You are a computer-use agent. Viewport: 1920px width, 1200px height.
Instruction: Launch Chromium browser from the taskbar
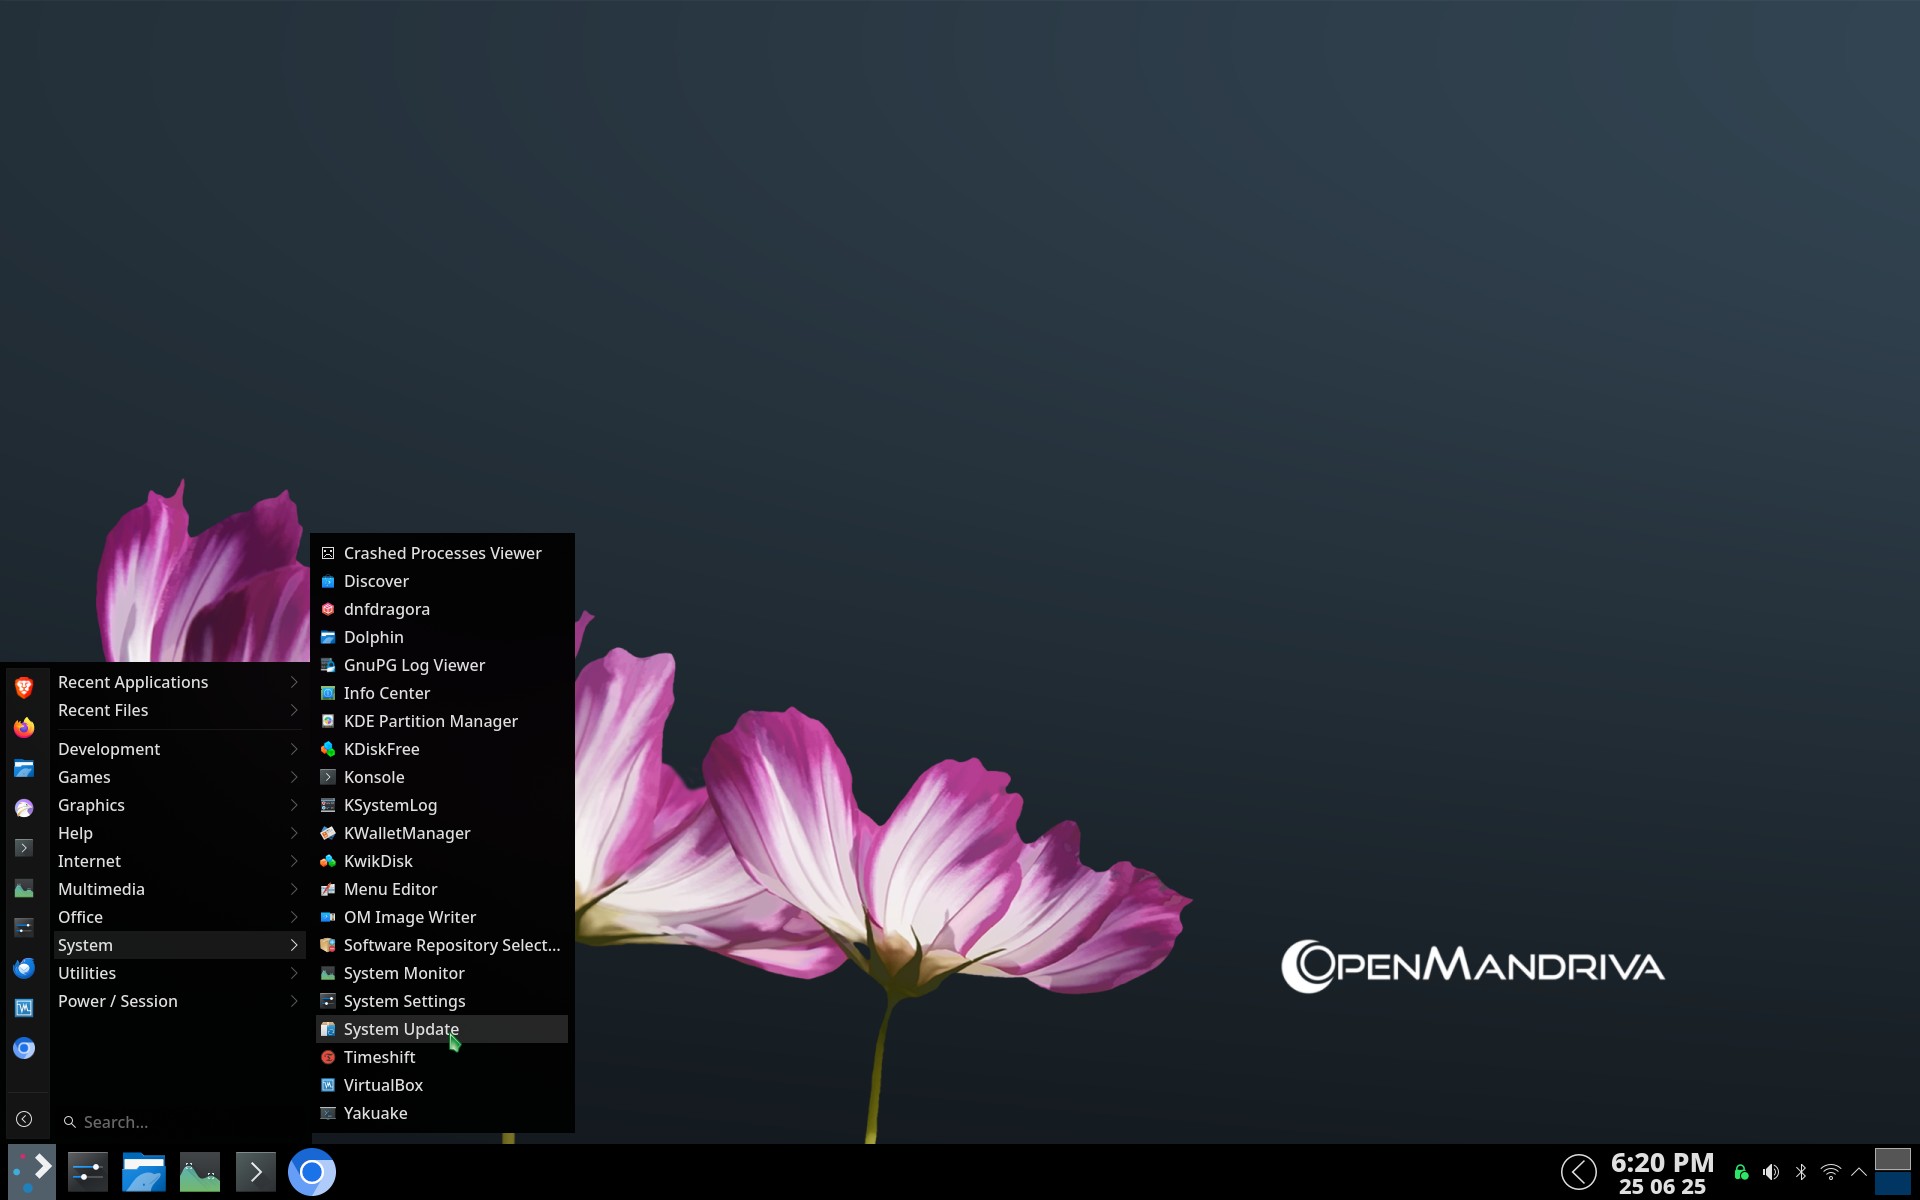(312, 1172)
